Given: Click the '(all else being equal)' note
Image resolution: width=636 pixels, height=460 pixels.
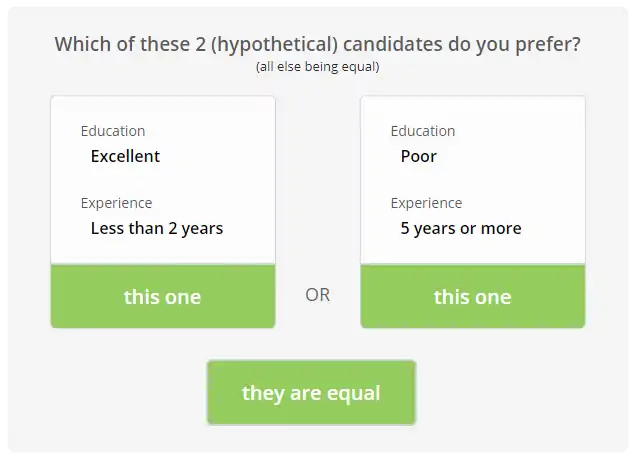Looking at the screenshot, I should 317,67.
